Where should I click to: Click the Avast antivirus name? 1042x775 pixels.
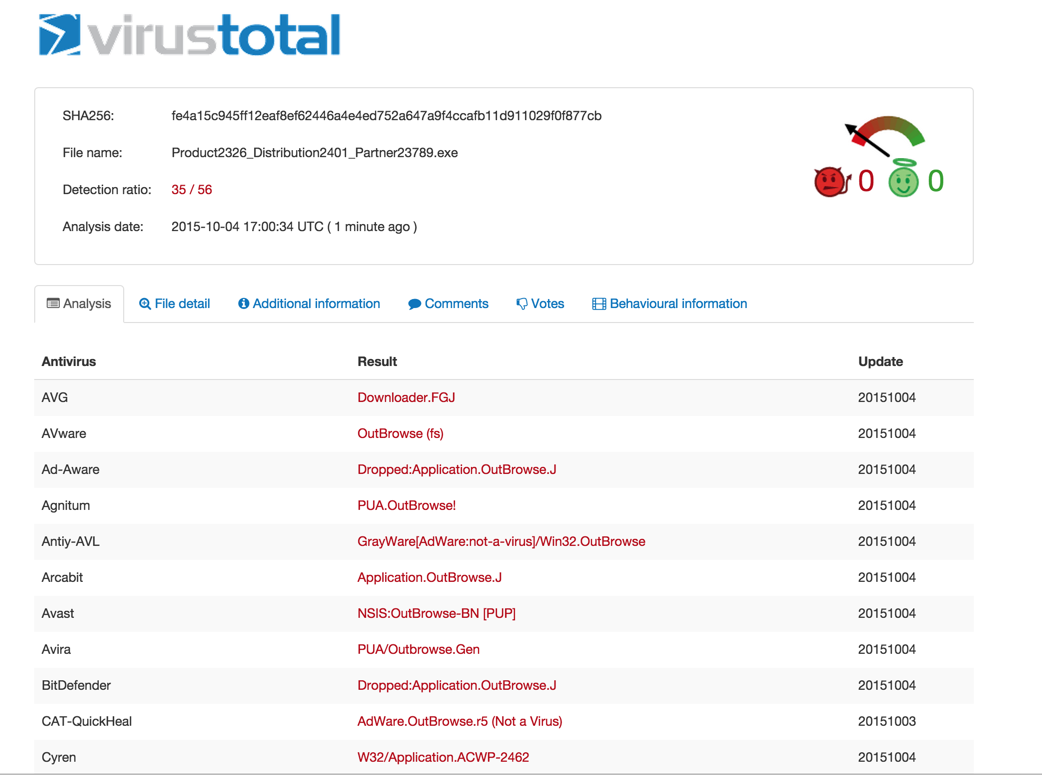(58, 613)
